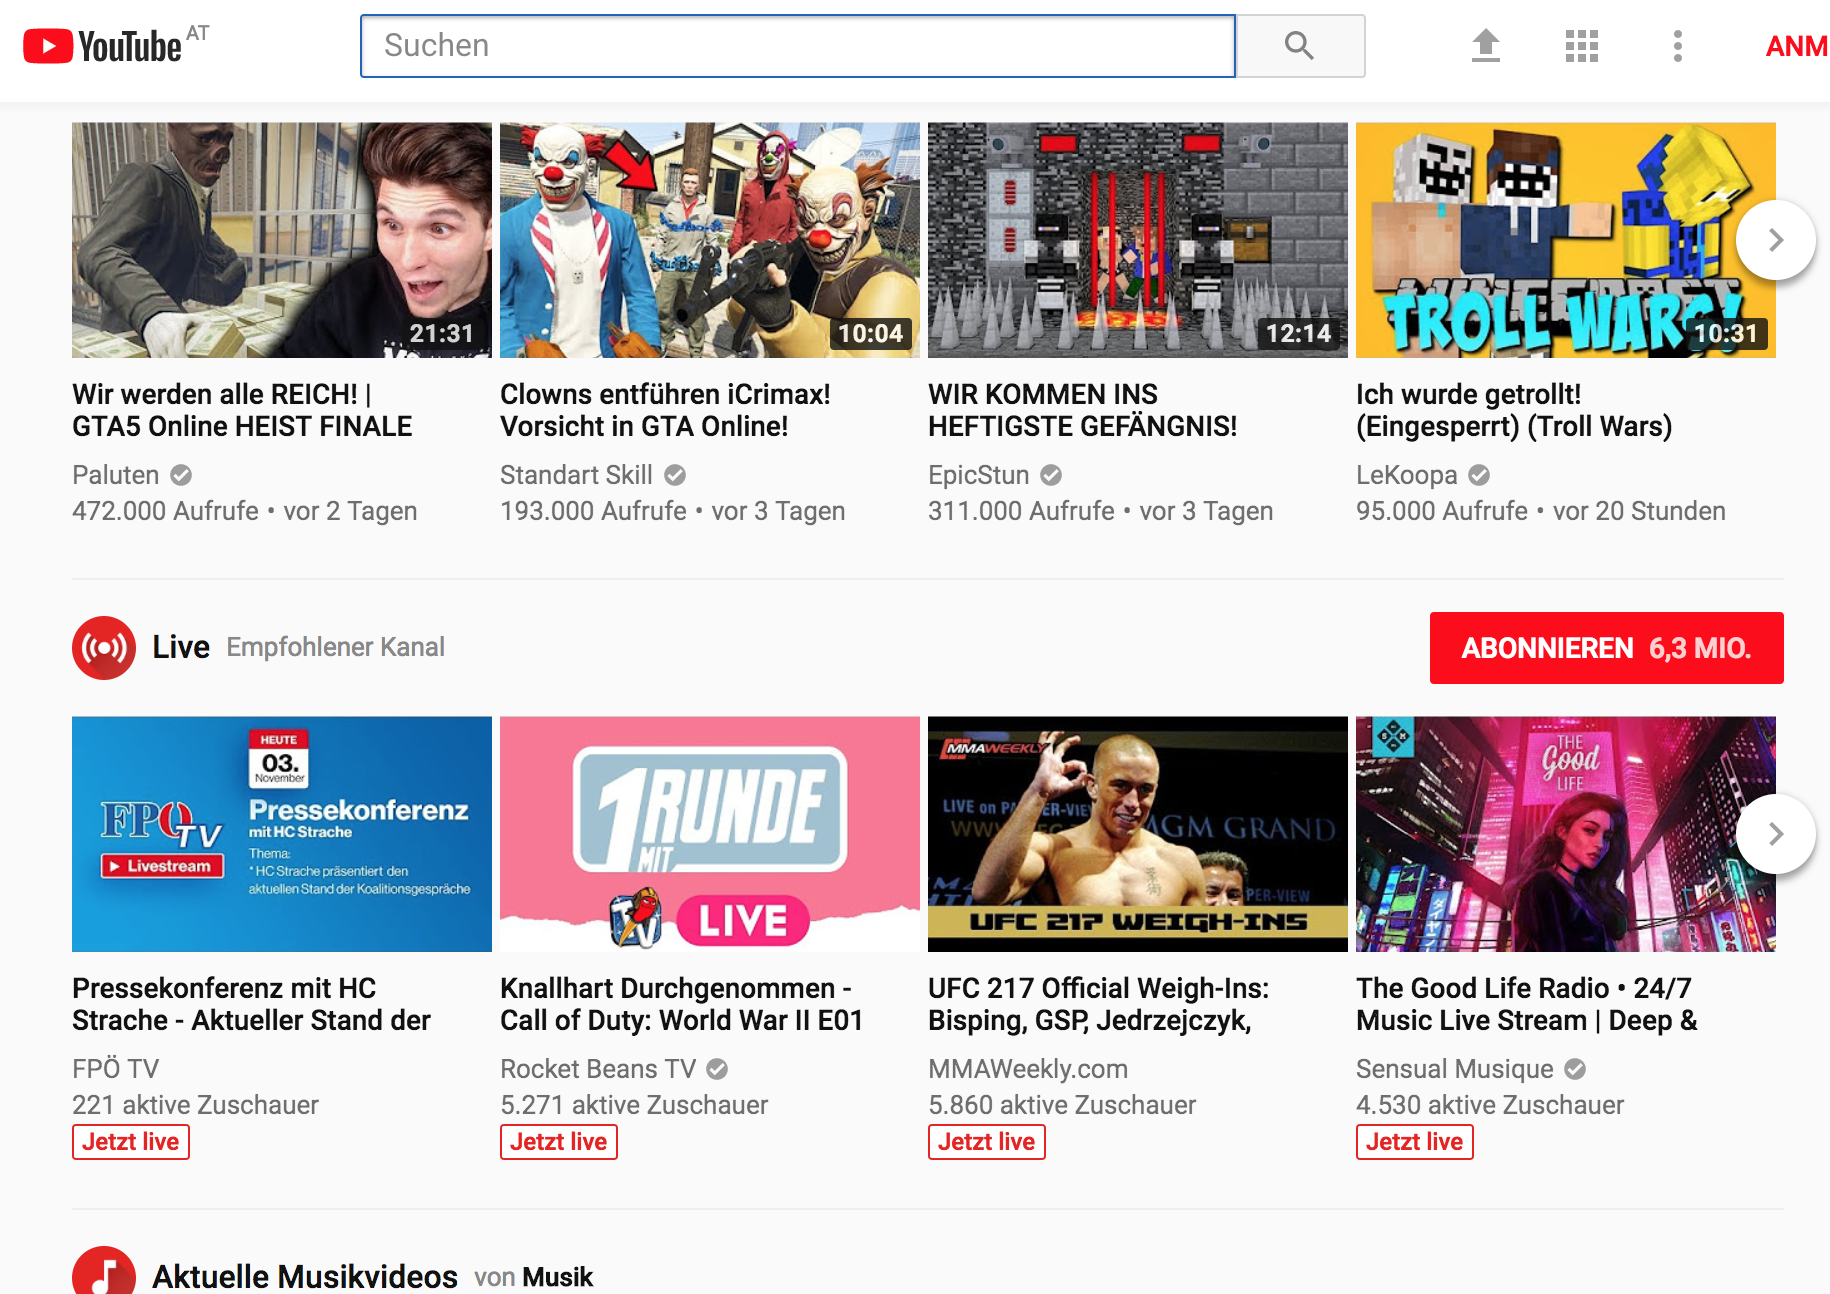Open the Minecraft prison thumbnail
This screenshot has width=1830, height=1294.
(1138, 240)
